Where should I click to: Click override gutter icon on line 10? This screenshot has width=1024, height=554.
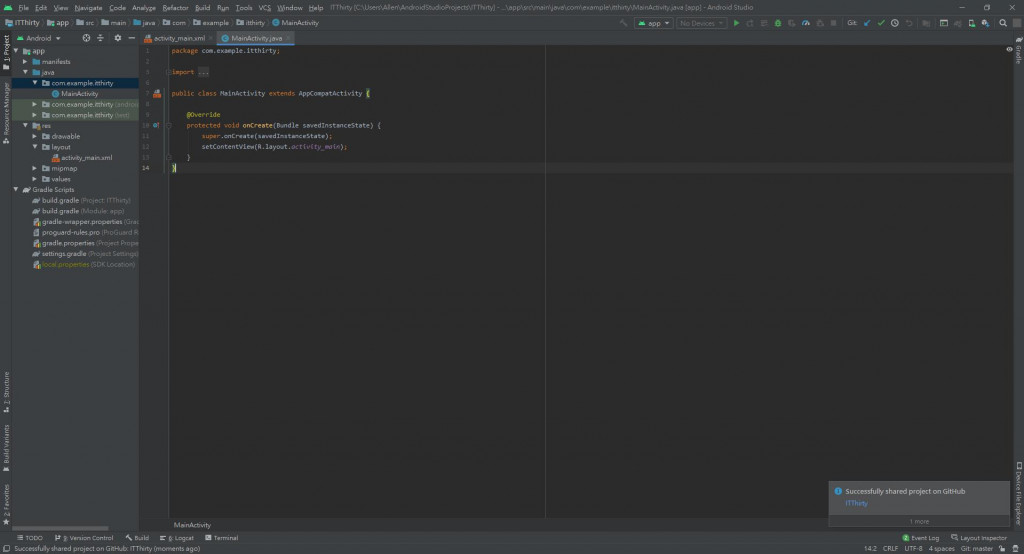click(156, 125)
